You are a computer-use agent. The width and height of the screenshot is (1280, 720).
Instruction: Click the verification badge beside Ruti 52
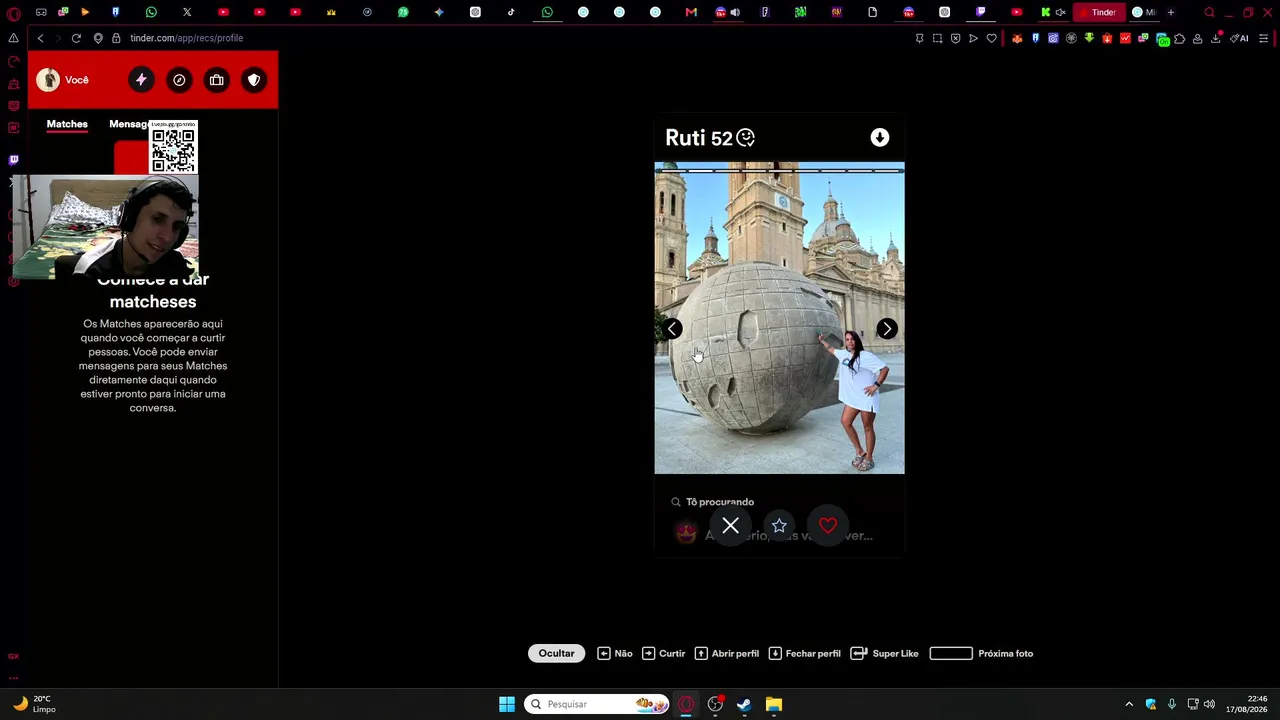pyautogui.click(x=746, y=138)
